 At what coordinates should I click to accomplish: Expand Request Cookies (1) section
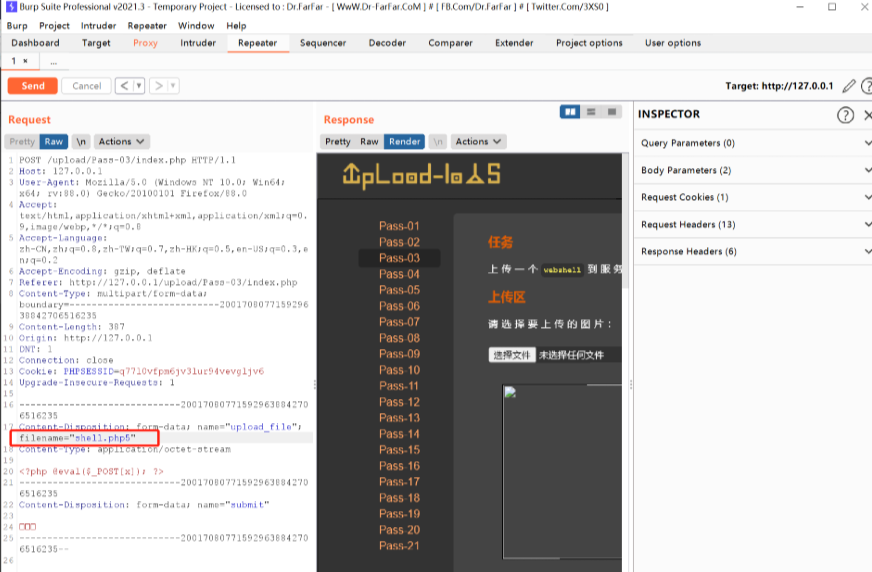[x=753, y=197]
